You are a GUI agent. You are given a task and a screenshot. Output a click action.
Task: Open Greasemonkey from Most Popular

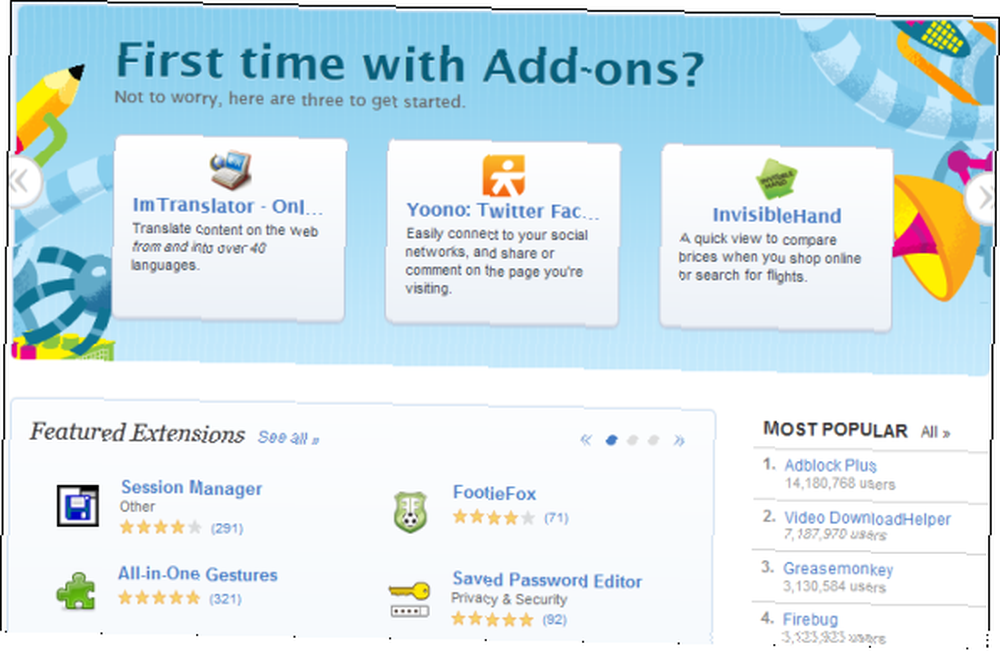point(838,569)
